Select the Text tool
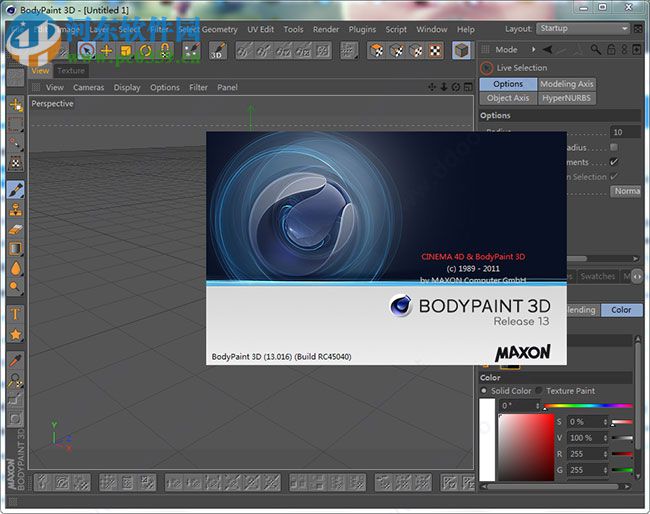This screenshot has width=650, height=514. pyautogui.click(x=16, y=313)
